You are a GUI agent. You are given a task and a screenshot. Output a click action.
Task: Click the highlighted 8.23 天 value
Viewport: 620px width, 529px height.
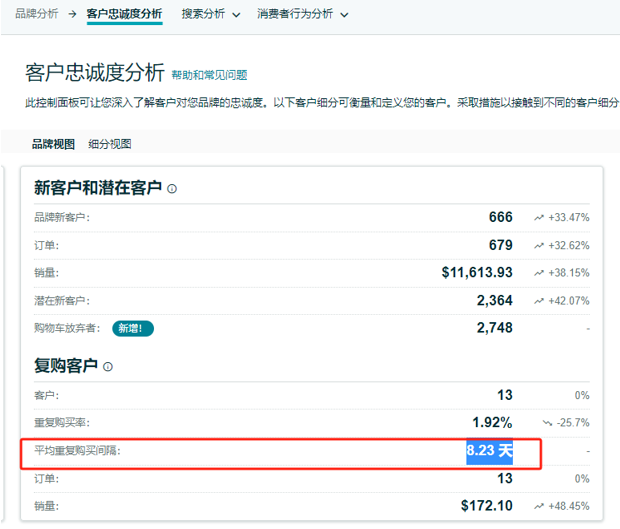[x=489, y=451]
